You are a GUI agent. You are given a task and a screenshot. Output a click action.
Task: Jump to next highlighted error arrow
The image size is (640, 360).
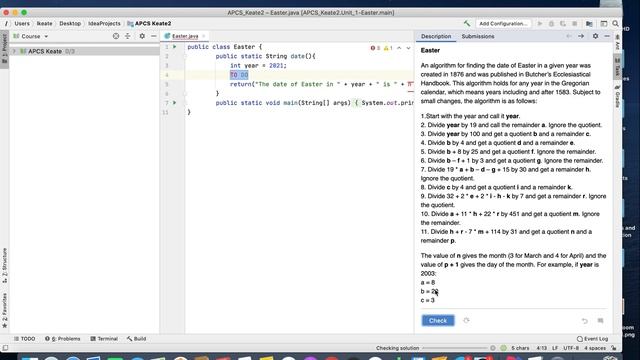click(408, 48)
